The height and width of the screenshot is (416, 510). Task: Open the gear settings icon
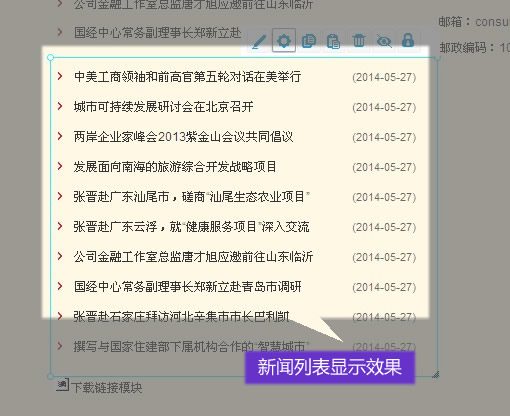284,41
